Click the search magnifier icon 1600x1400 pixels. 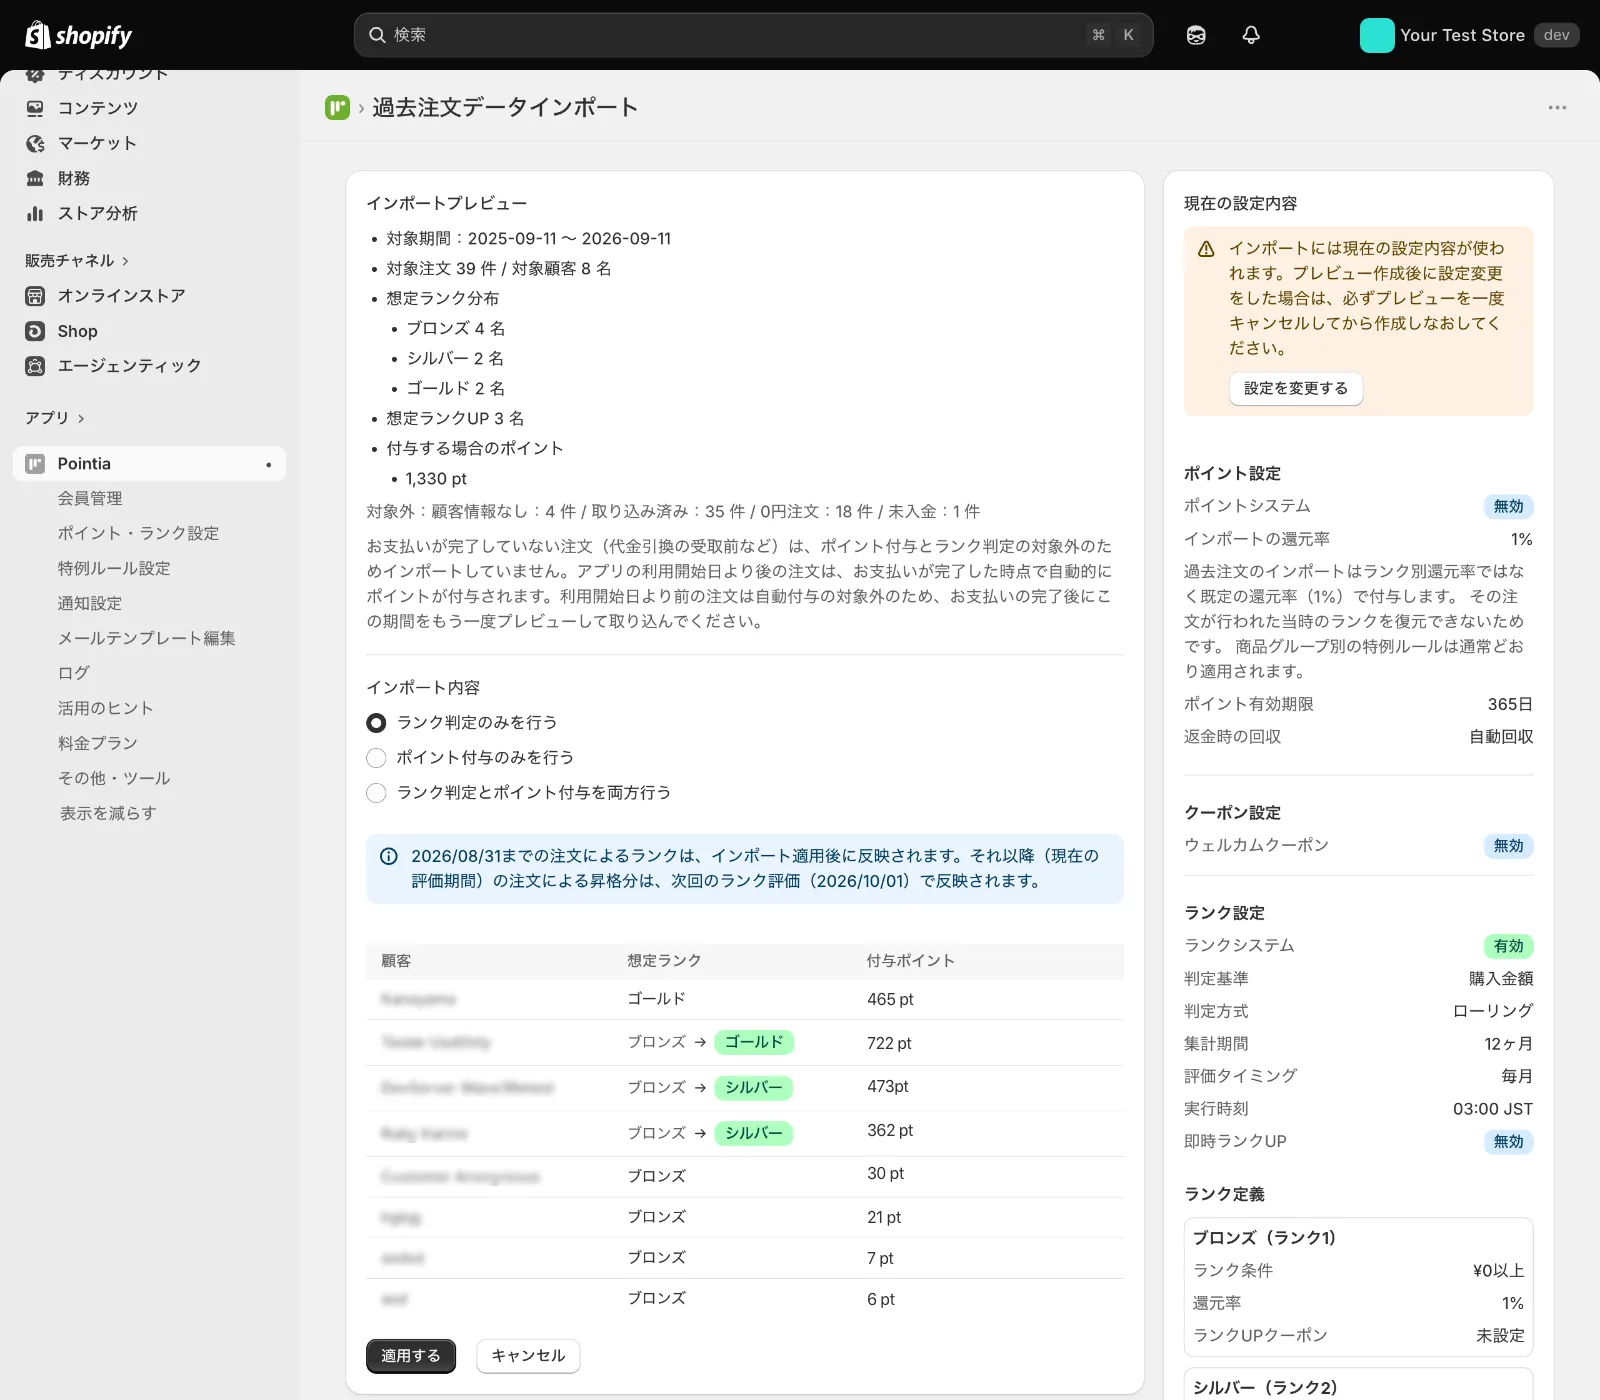tap(377, 35)
